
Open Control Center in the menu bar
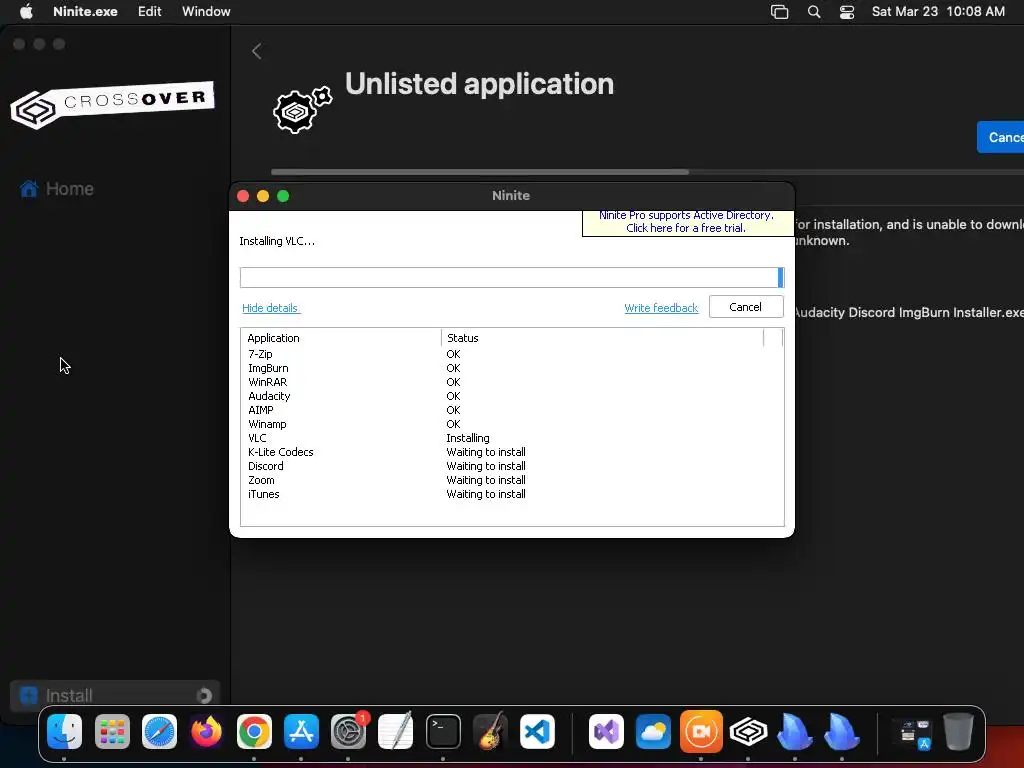point(847,12)
